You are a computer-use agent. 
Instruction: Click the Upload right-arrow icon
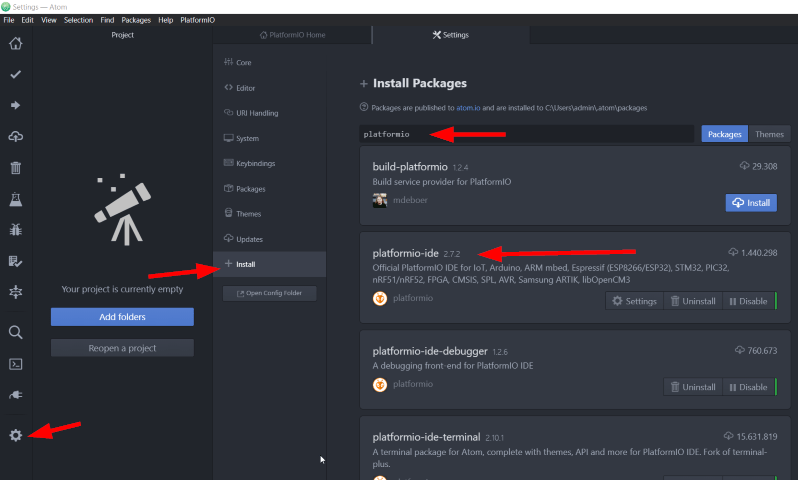point(16,105)
